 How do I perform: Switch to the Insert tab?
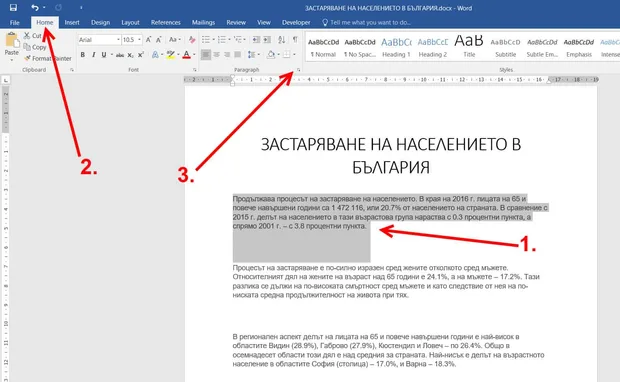point(72,23)
